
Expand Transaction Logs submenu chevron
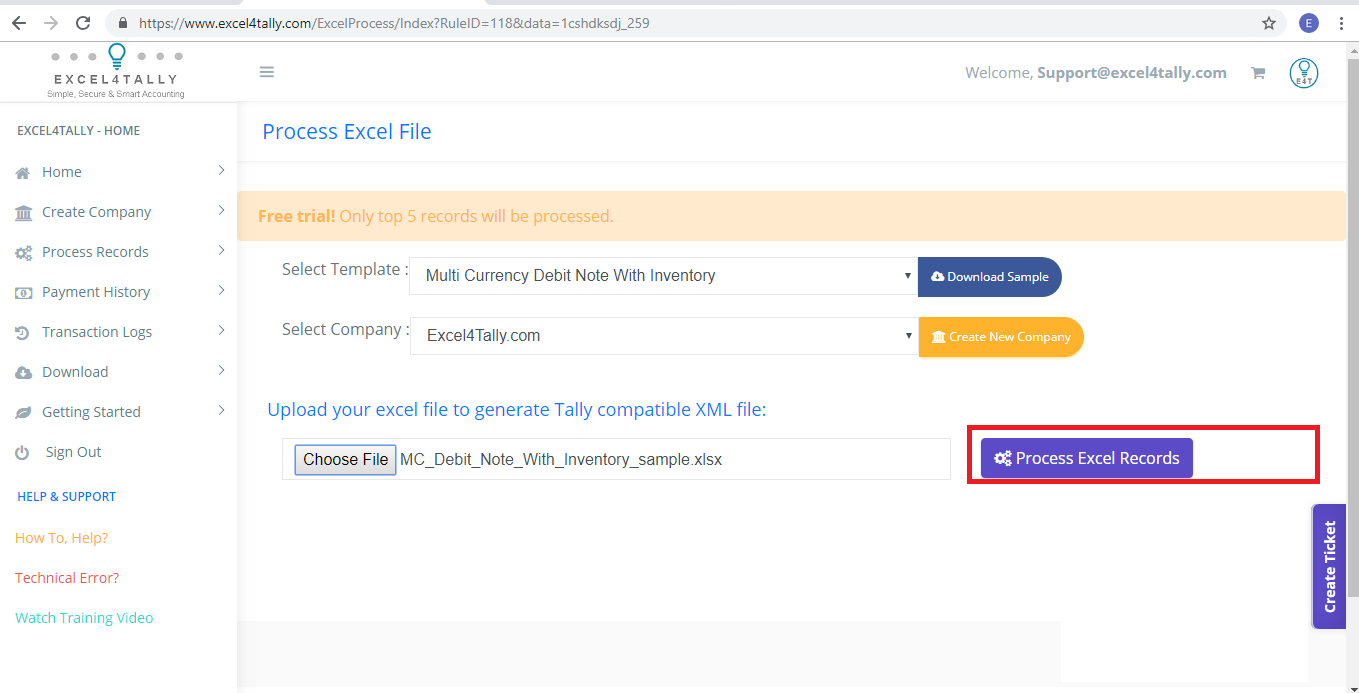click(221, 331)
